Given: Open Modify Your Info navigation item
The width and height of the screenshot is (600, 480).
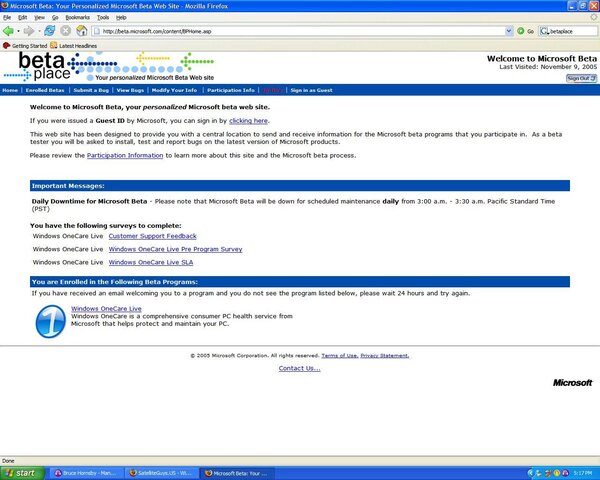Looking at the screenshot, I should point(174,90).
